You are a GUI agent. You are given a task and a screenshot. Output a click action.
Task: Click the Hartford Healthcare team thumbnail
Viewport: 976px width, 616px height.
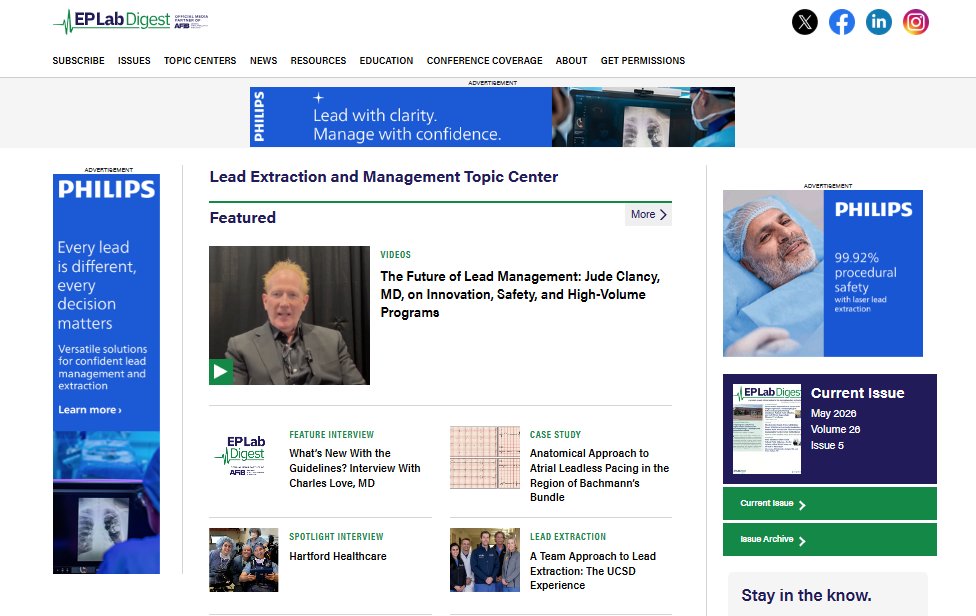tap(243, 559)
